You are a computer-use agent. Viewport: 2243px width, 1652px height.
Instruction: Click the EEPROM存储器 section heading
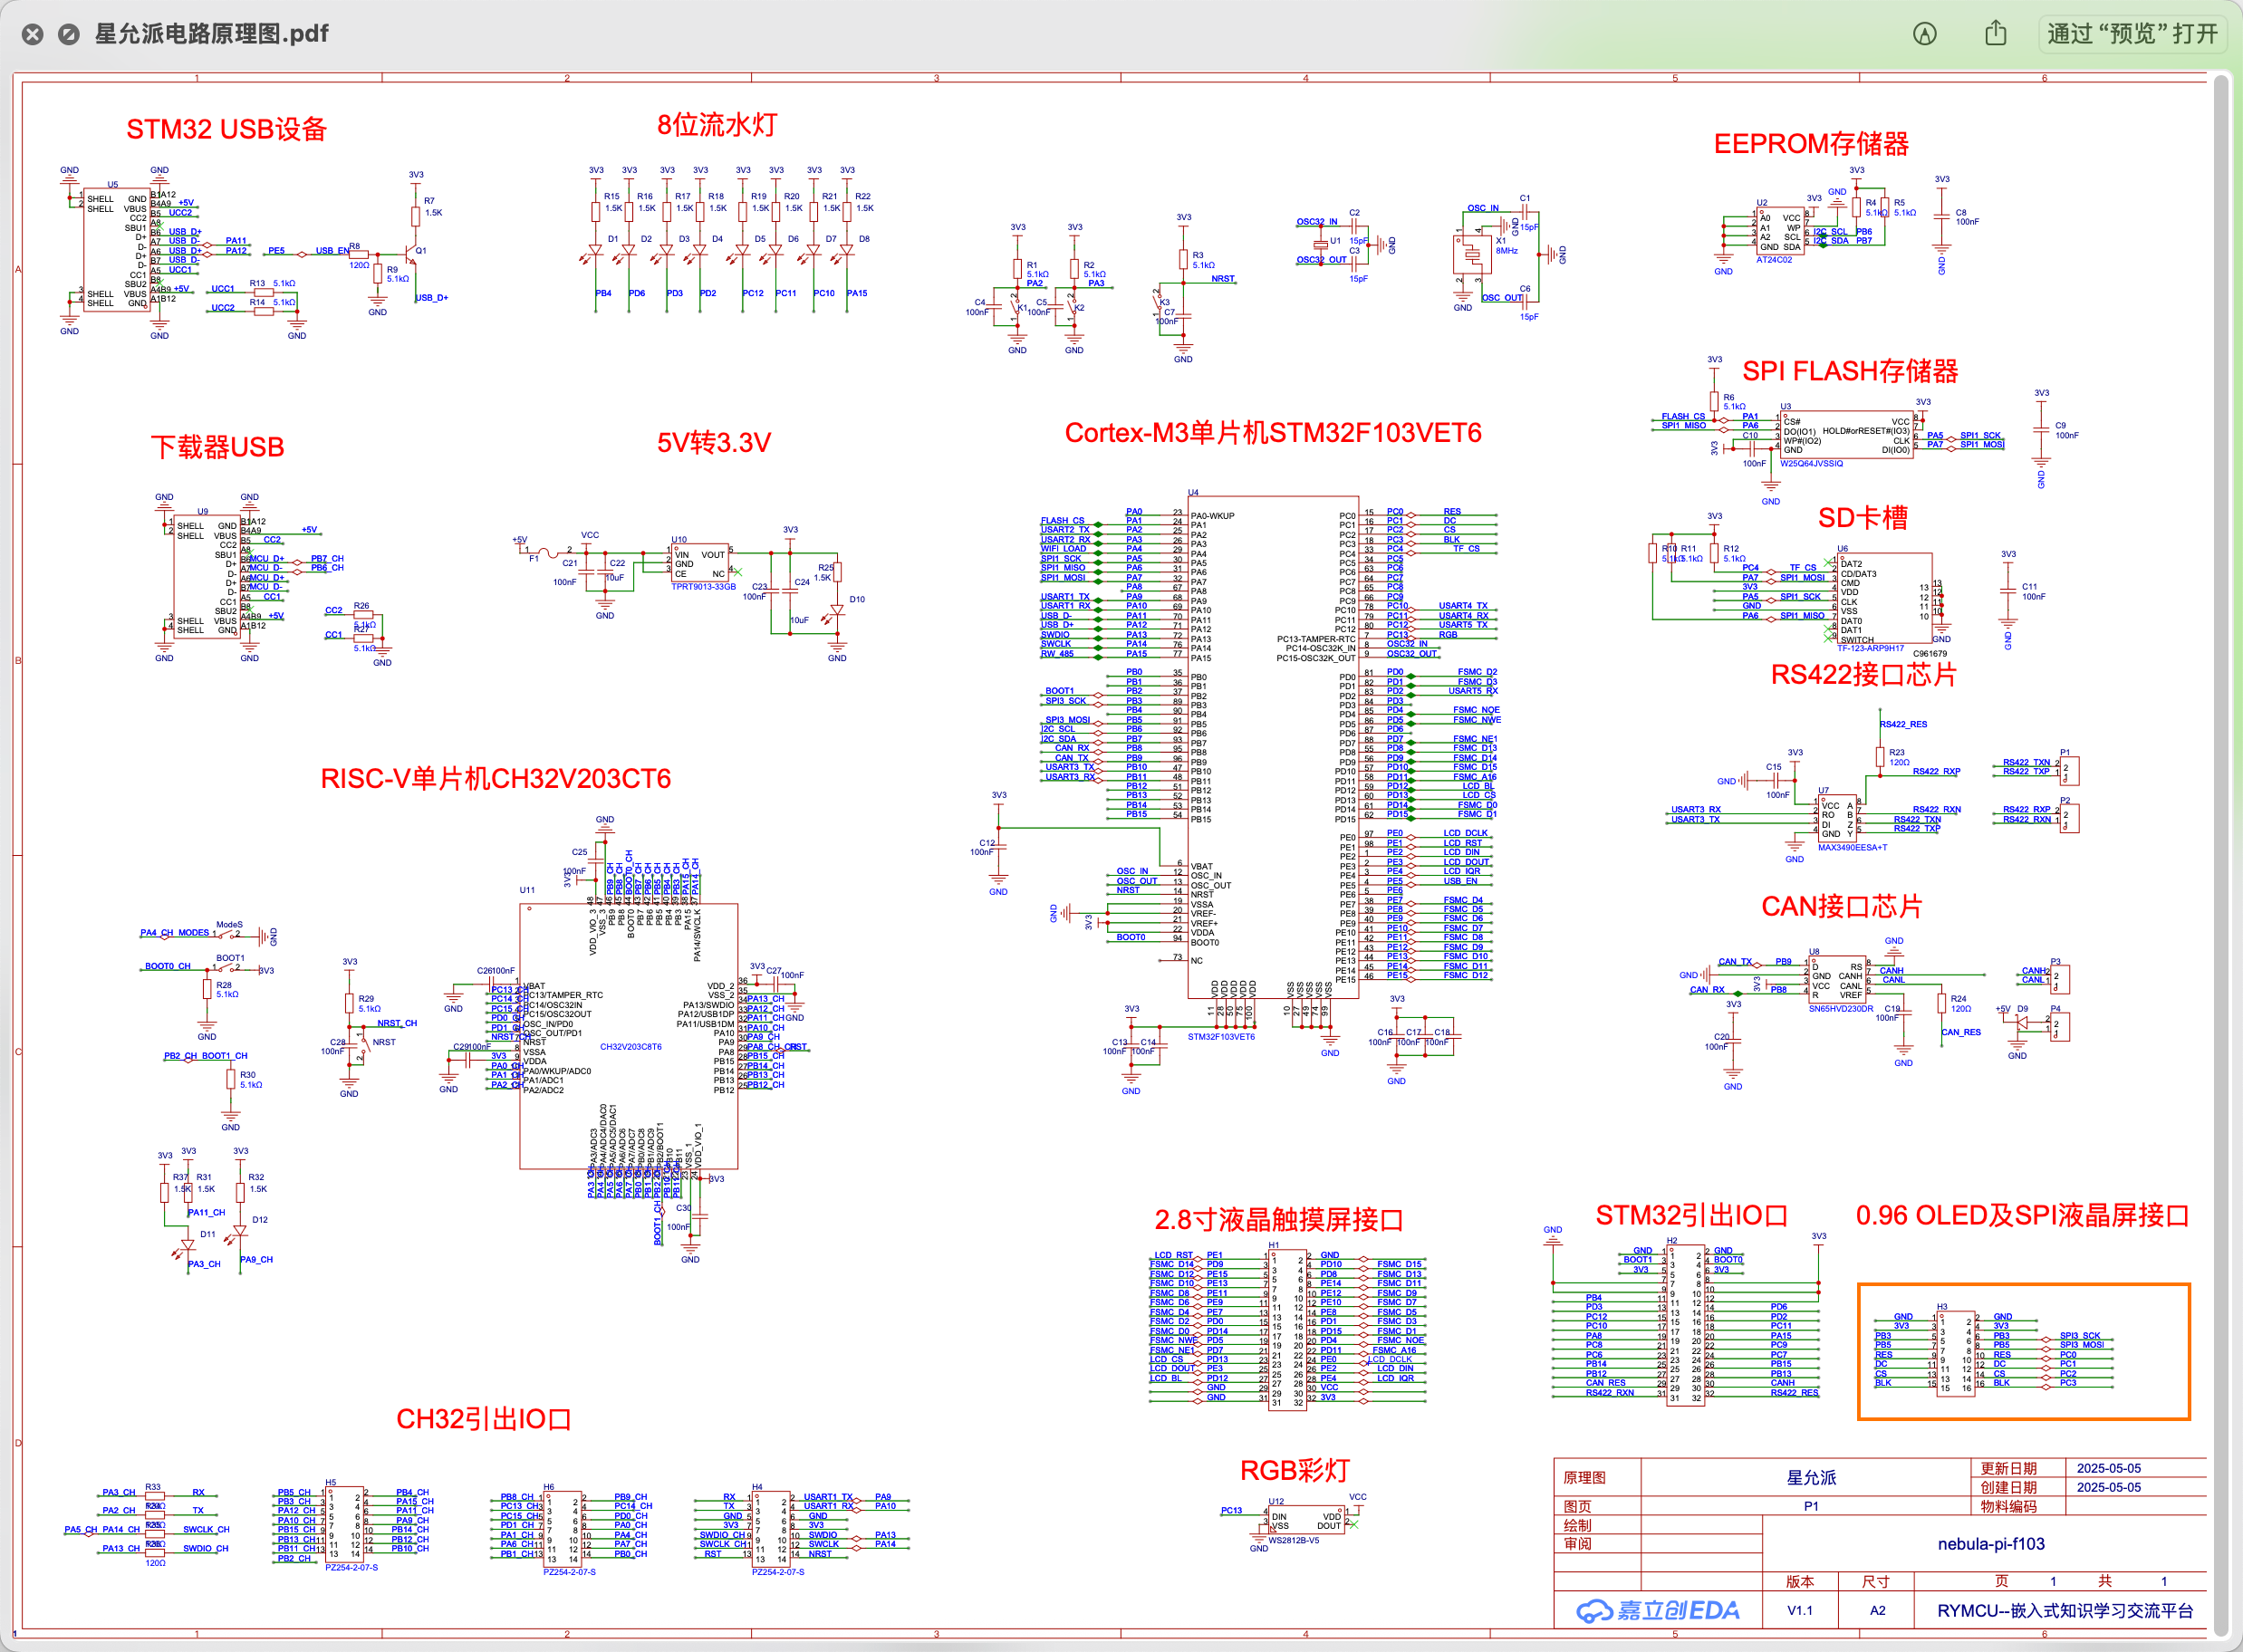click(x=1810, y=144)
